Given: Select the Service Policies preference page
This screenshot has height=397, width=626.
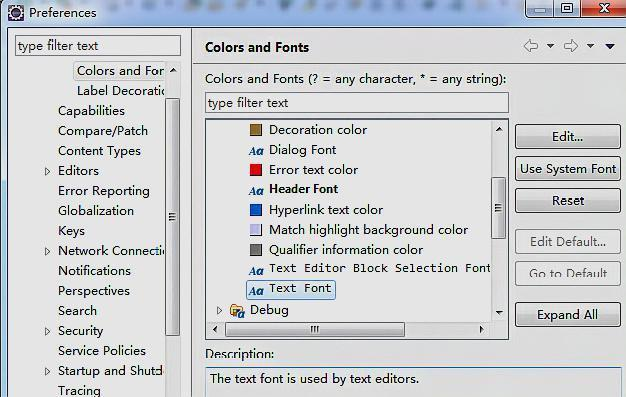Looking at the screenshot, I should (102, 351).
